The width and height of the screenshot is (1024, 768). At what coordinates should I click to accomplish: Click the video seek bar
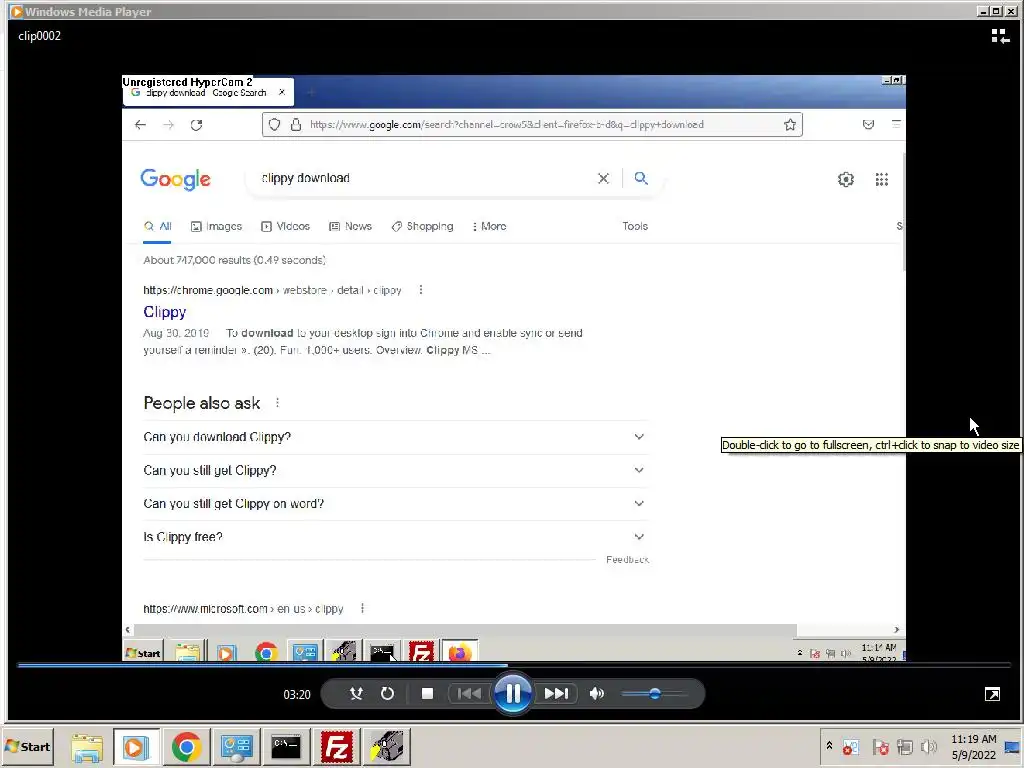tap(513, 665)
